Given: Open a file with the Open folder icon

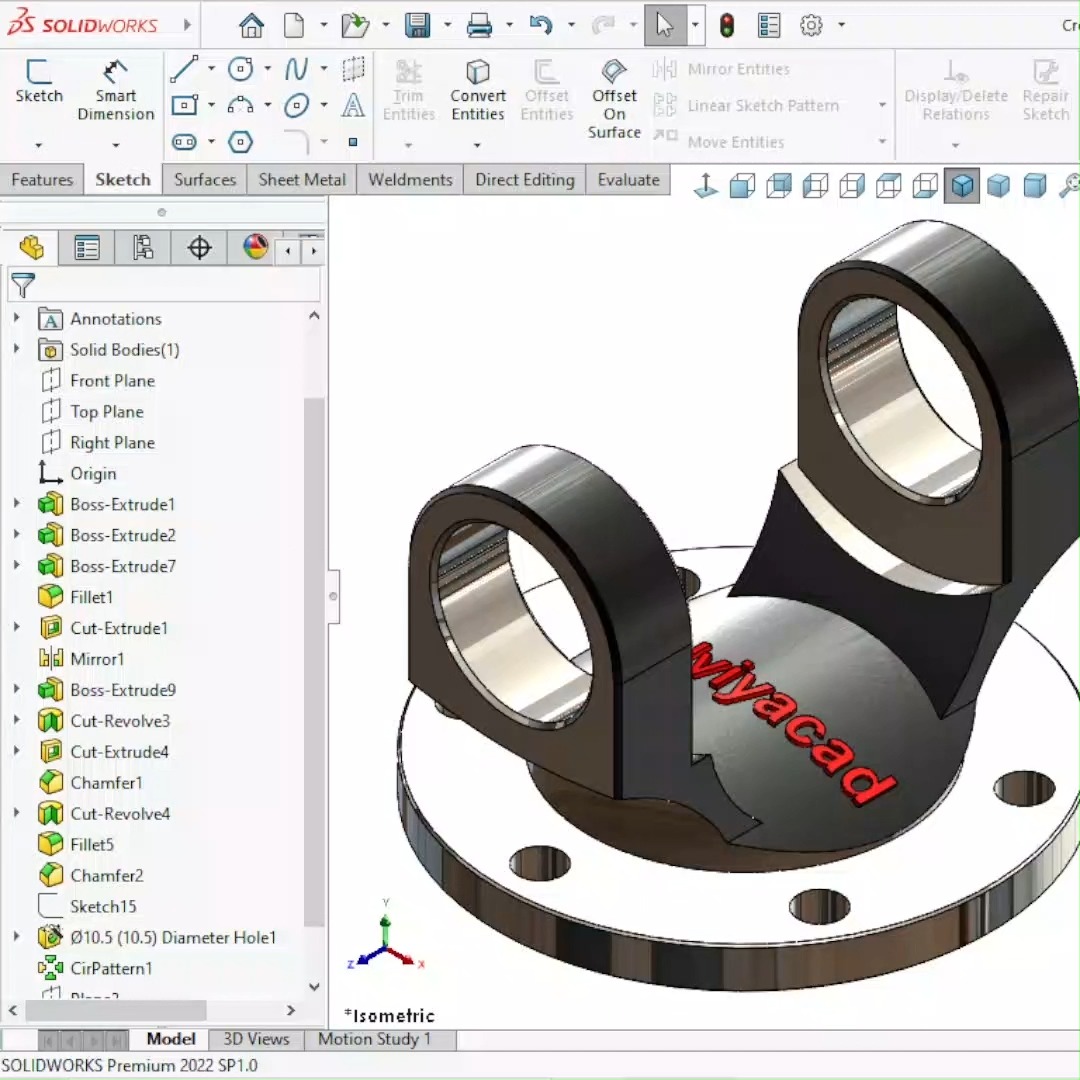Looking at the screenshot, I should click(355, 25).
